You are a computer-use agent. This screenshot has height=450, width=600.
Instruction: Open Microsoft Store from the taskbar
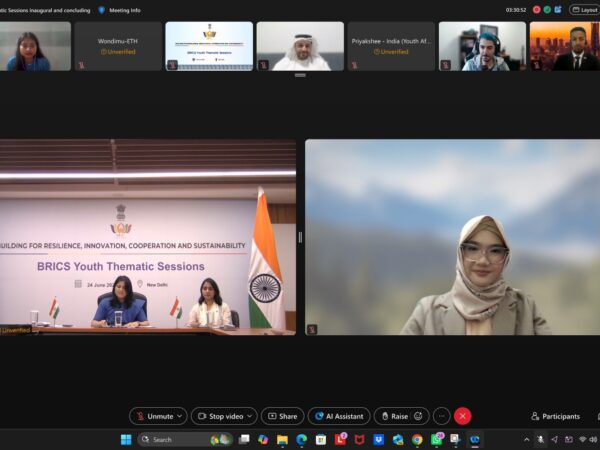click(x=321, y=439)
